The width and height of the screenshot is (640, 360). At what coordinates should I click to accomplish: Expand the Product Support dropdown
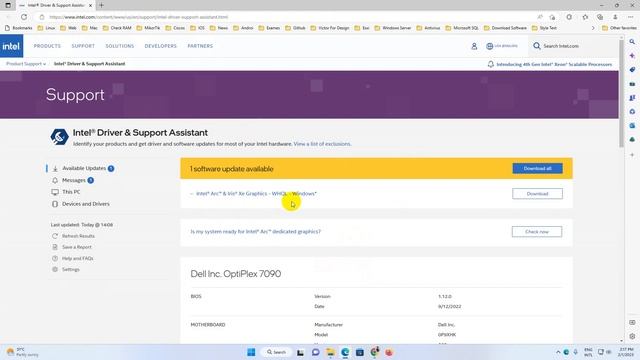pyautogui.click(x=26, y=64)
